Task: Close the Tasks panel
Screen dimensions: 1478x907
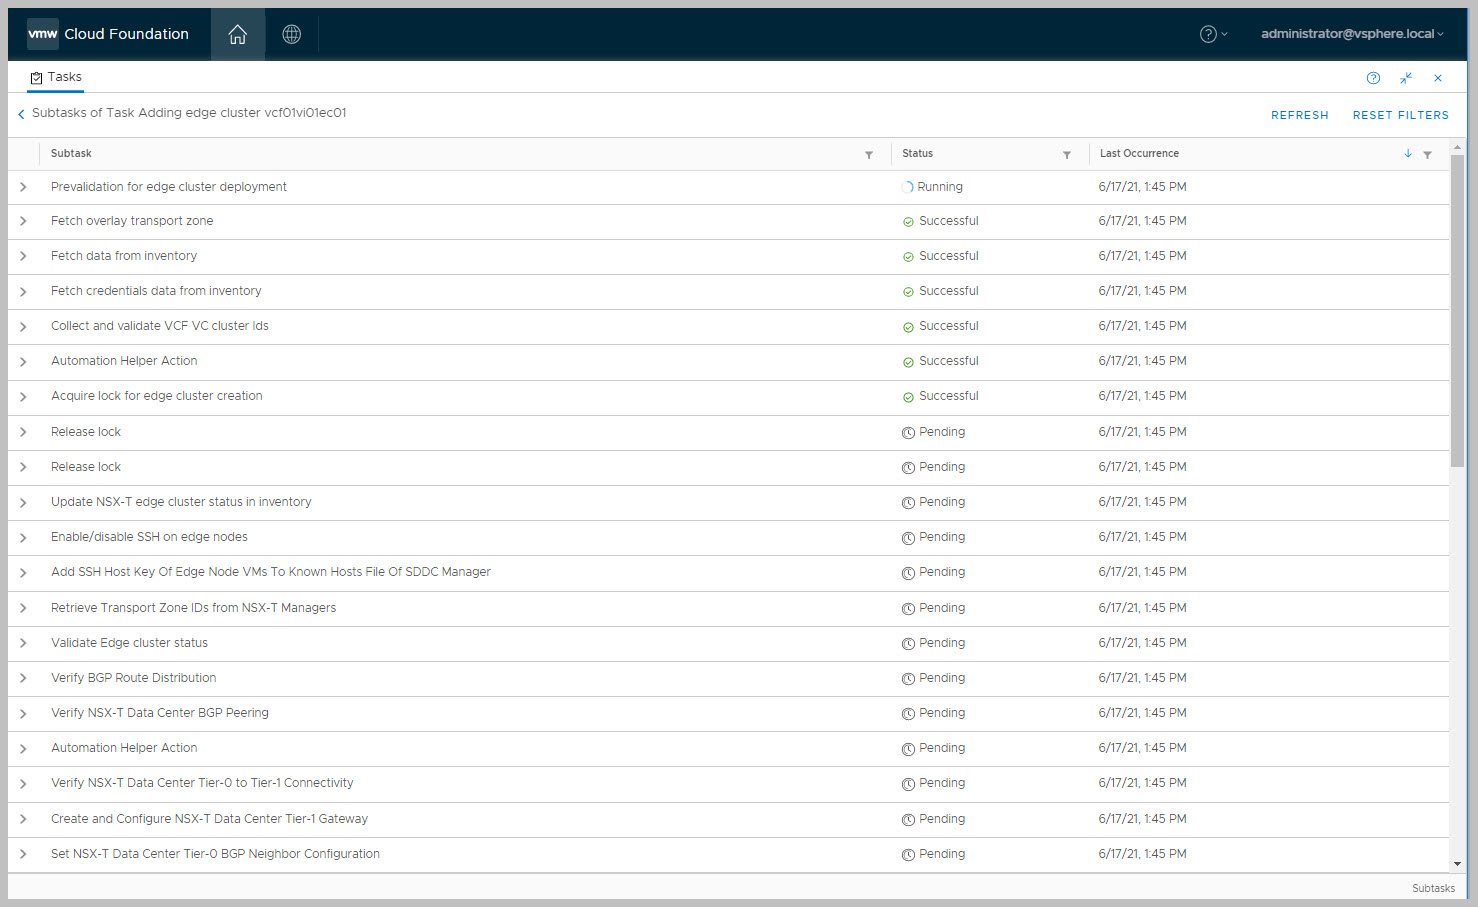Action: pyautogui.click(x=1438, y=78)
